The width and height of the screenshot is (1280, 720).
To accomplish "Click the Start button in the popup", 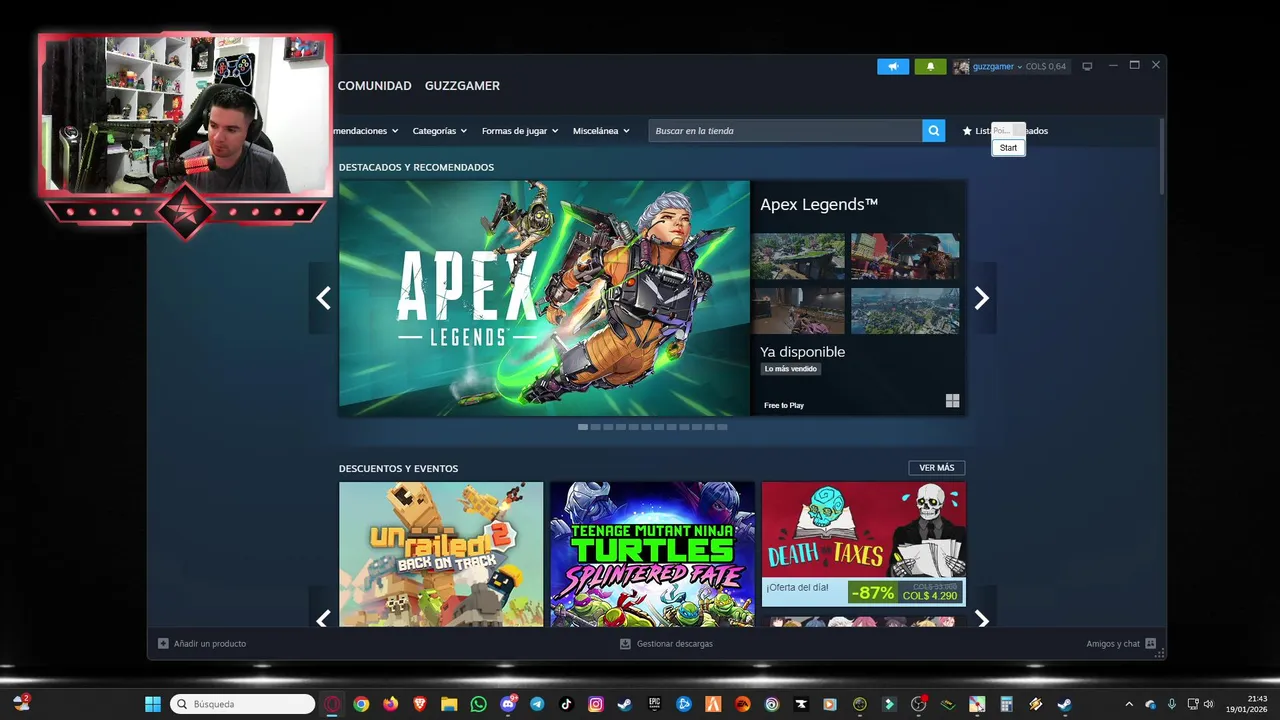I will click(x=1008, y=147).
